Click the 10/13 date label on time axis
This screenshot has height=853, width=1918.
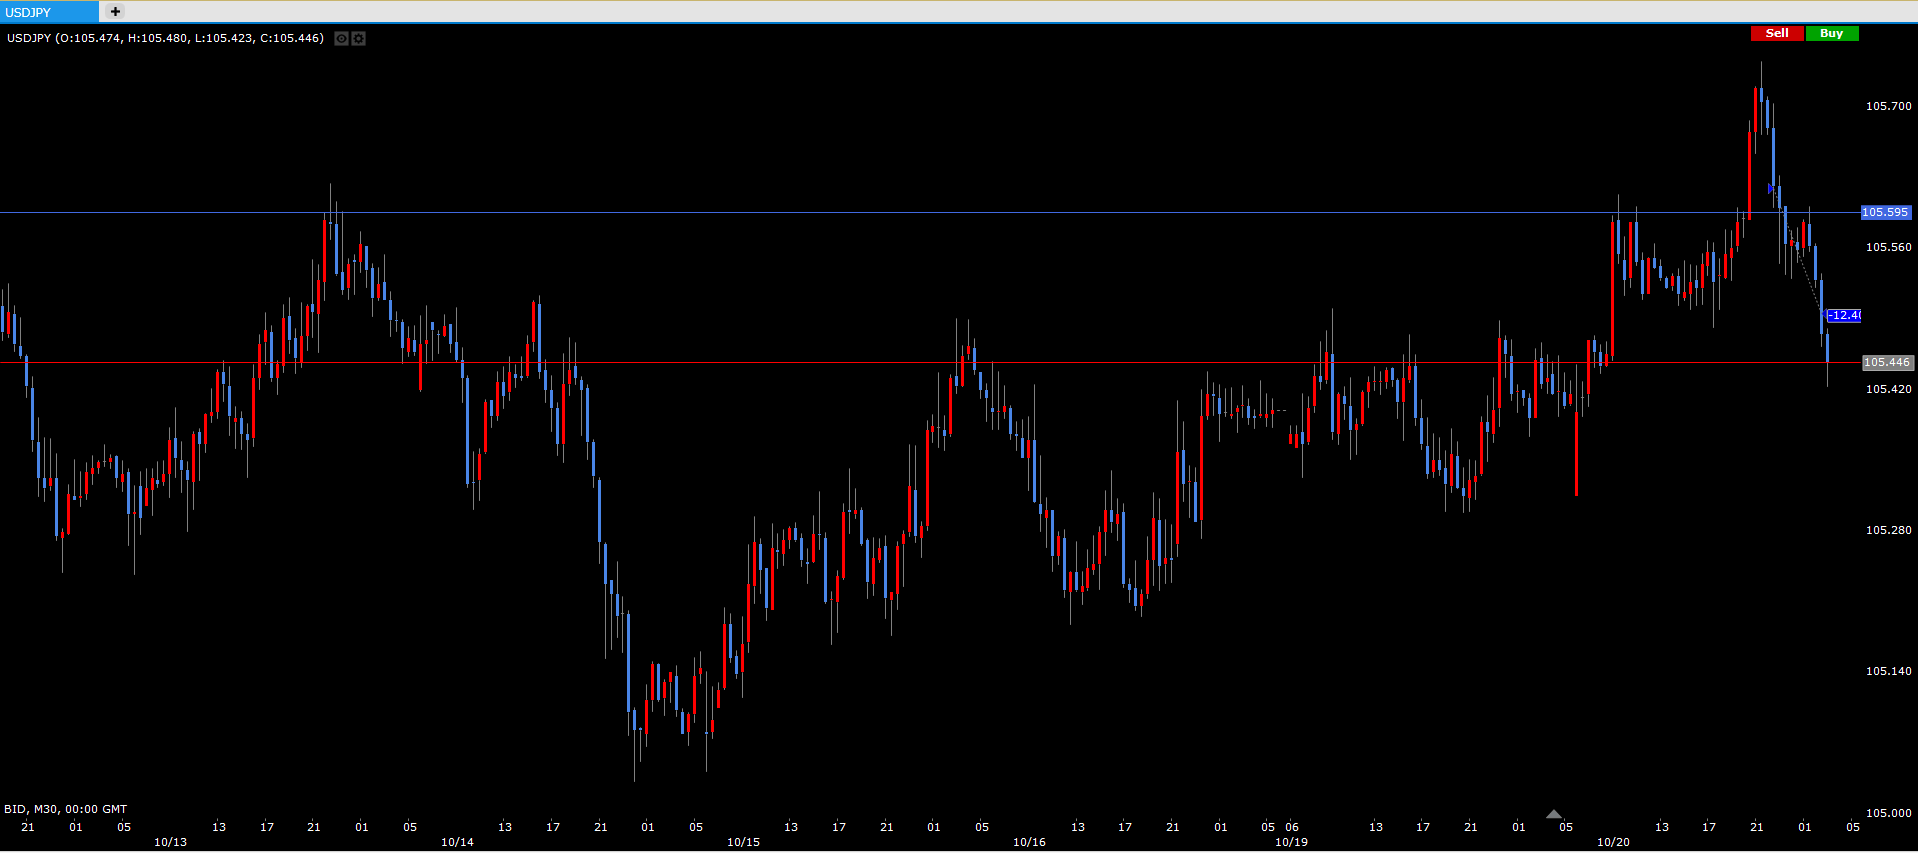click(x=170, y=842)
